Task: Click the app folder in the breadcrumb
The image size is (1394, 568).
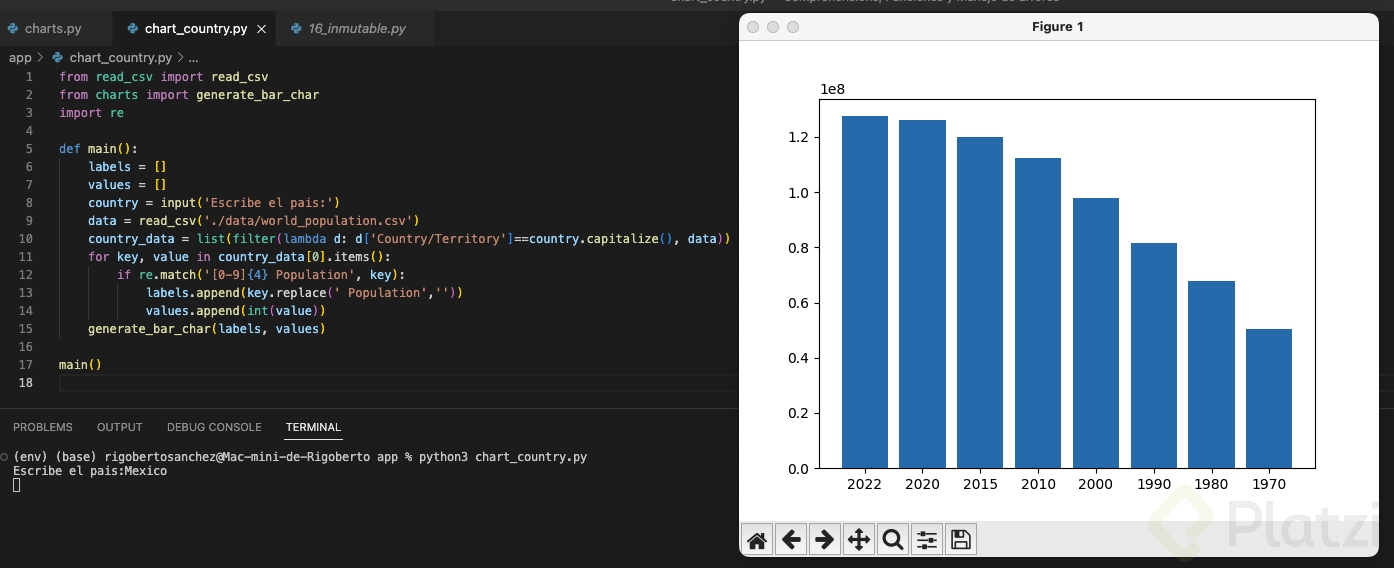Action: [x=20, y=58]
